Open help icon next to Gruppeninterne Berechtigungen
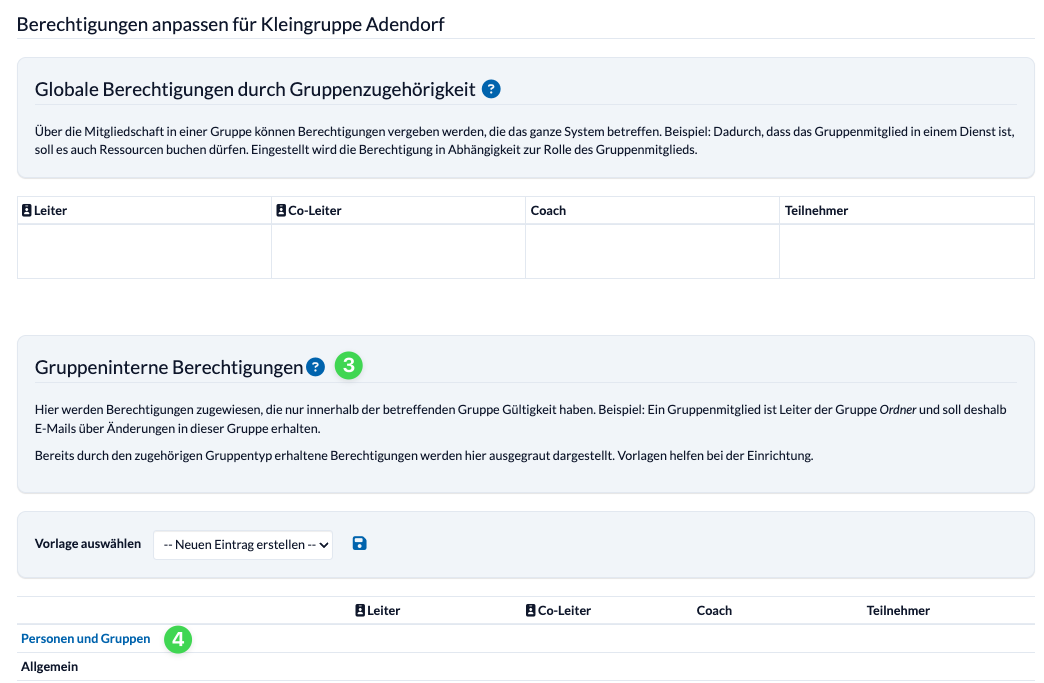The height and width of the screenshot is (683, 1044). [316, 367]
